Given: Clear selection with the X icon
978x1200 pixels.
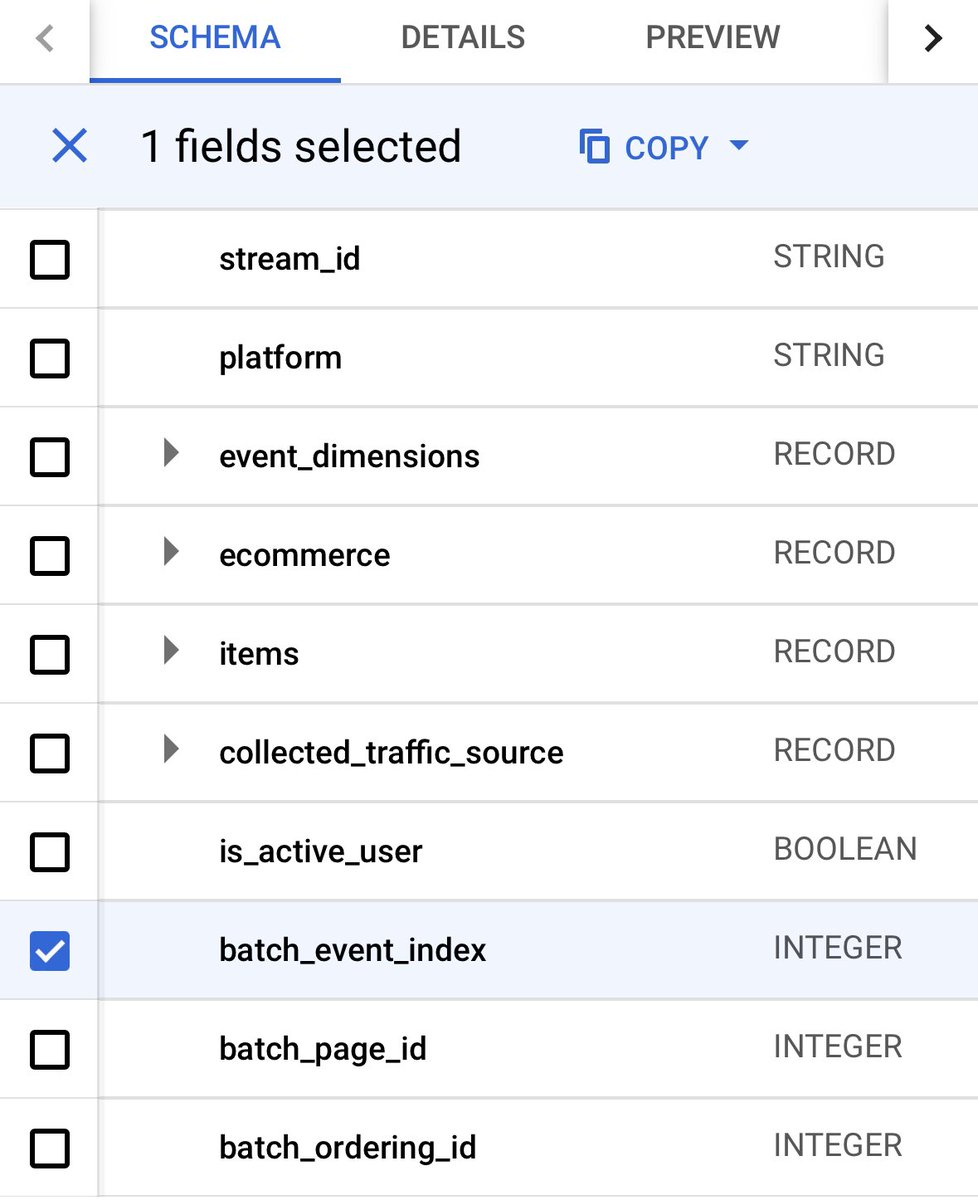Looking at the screenshot, I should [x=69, y=147].
